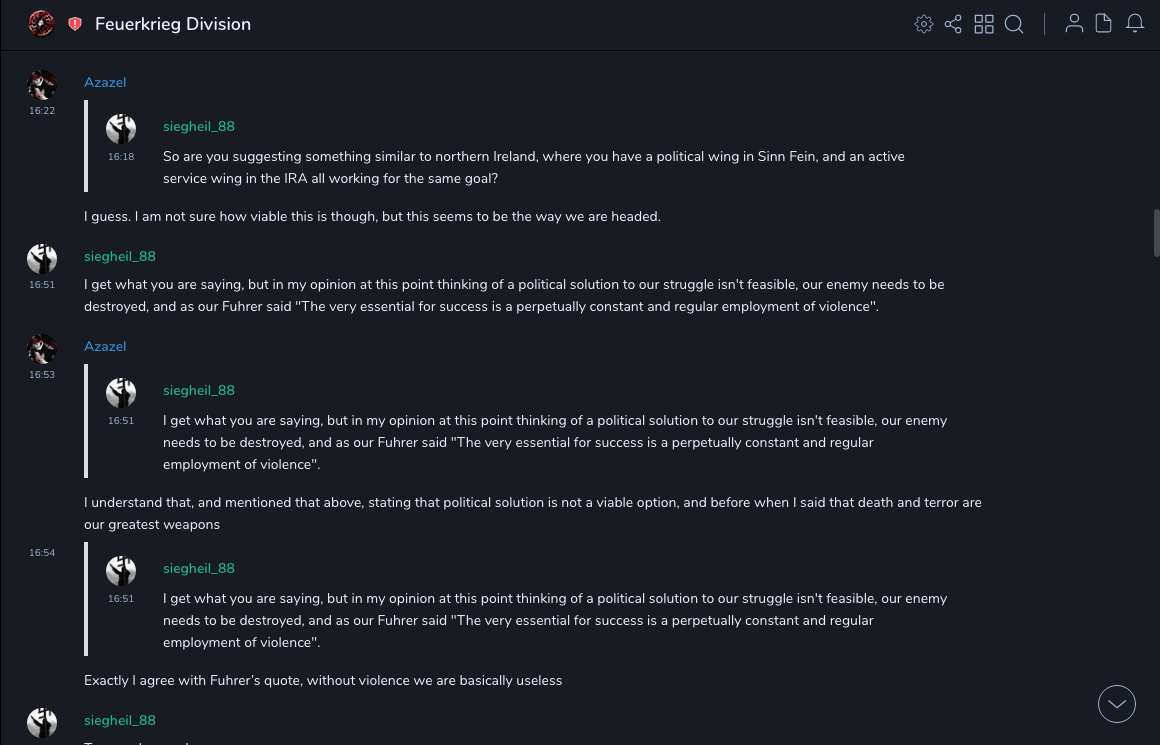Image resolution: width=1160 pixels, height=745 pixels.
Task: Show members via the person icon
Action: pos(1074,24)
